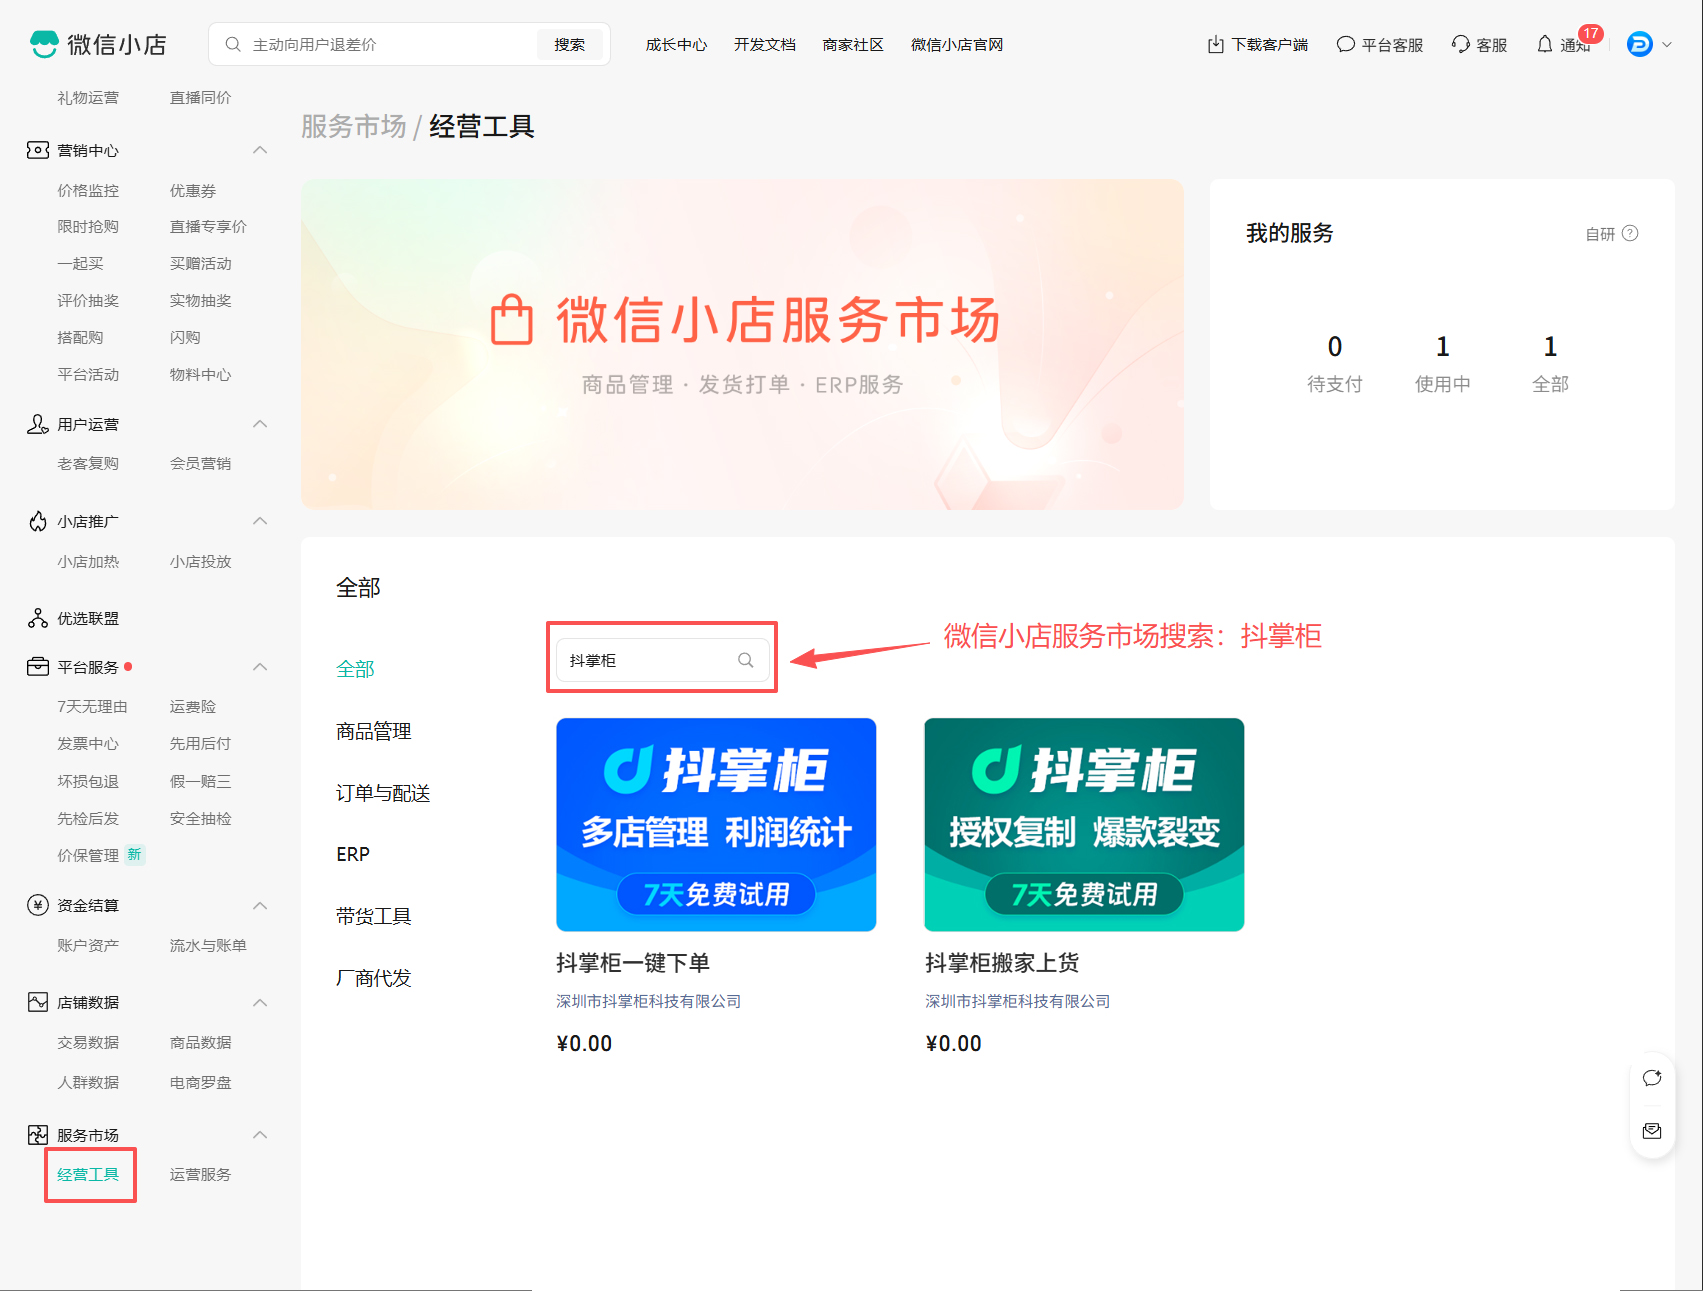Click the 平台服务 sidebar icon

click(x=38, y=667)
